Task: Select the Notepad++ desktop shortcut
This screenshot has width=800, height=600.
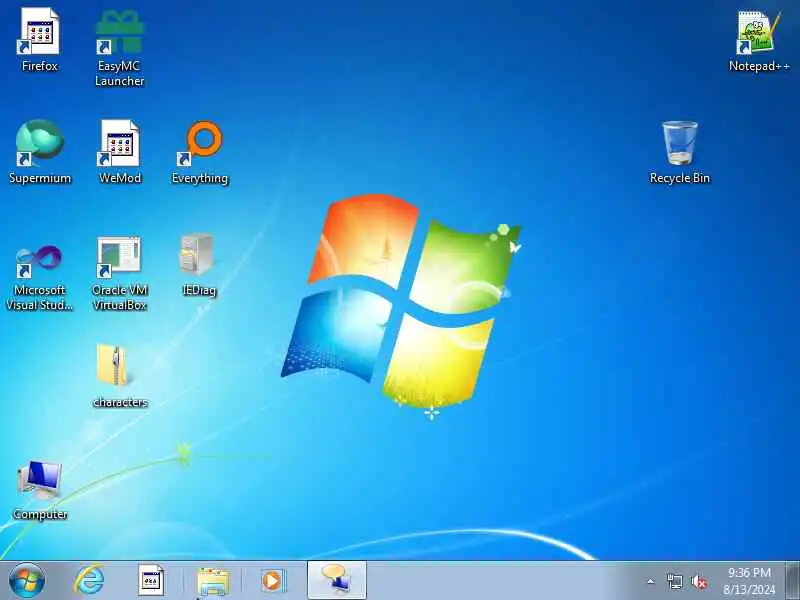Action: click(x=758, y=41)
